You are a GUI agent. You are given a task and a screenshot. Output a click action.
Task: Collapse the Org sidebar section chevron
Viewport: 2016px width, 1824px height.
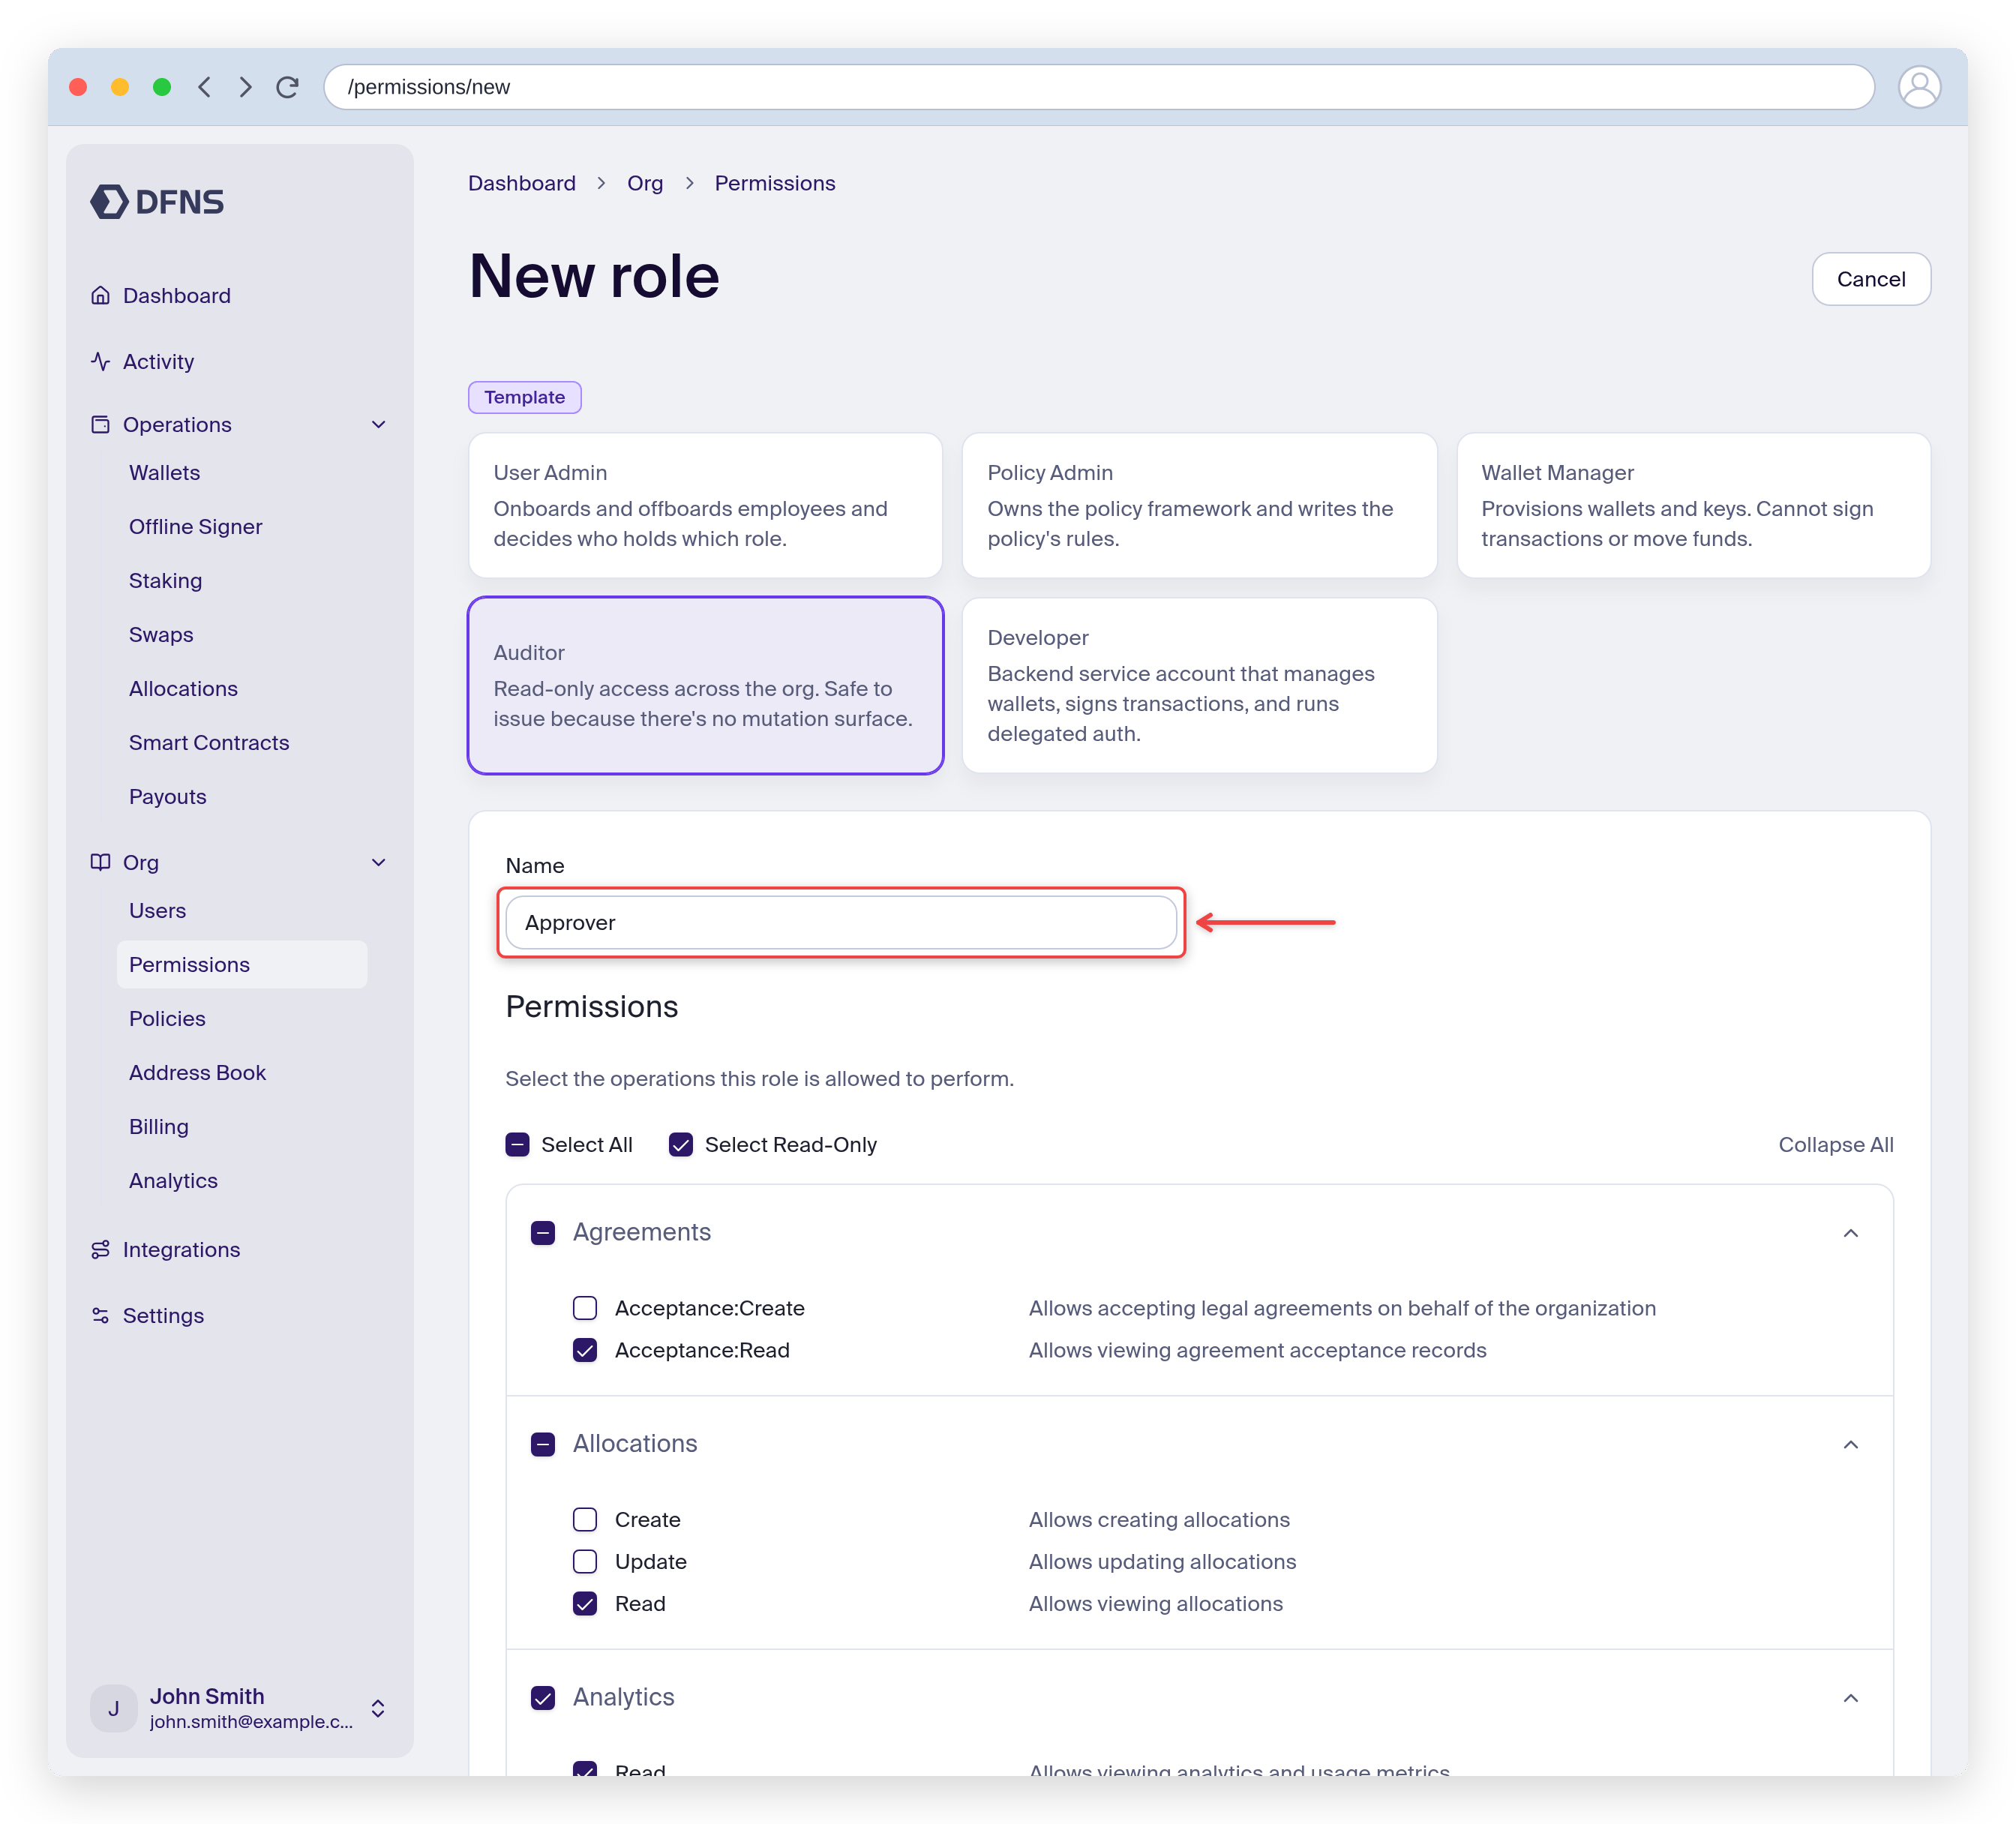[x=379, y=862]
